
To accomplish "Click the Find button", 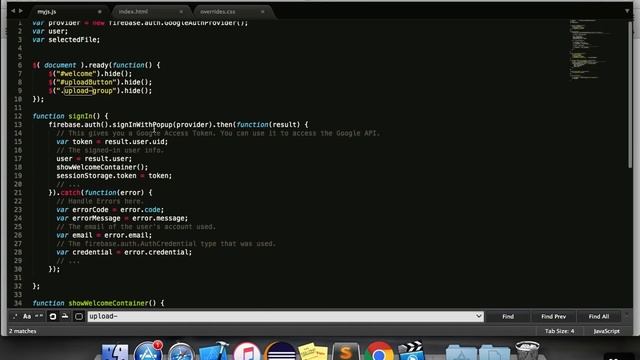I will pyautogui.click(x=508, y=316).
